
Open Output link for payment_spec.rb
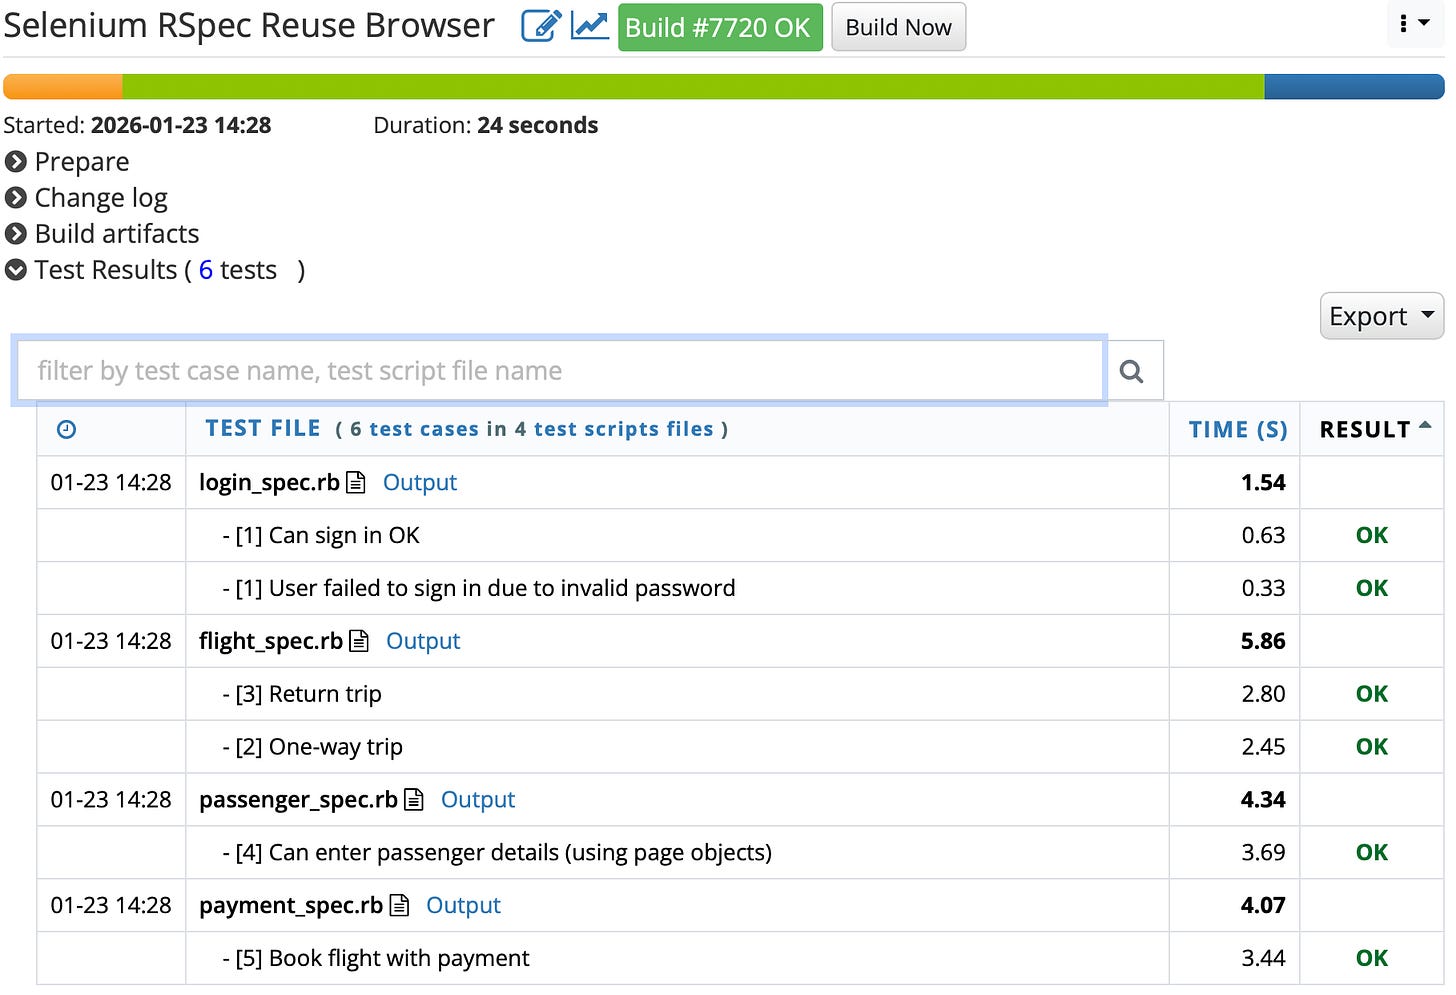(463, 906)
